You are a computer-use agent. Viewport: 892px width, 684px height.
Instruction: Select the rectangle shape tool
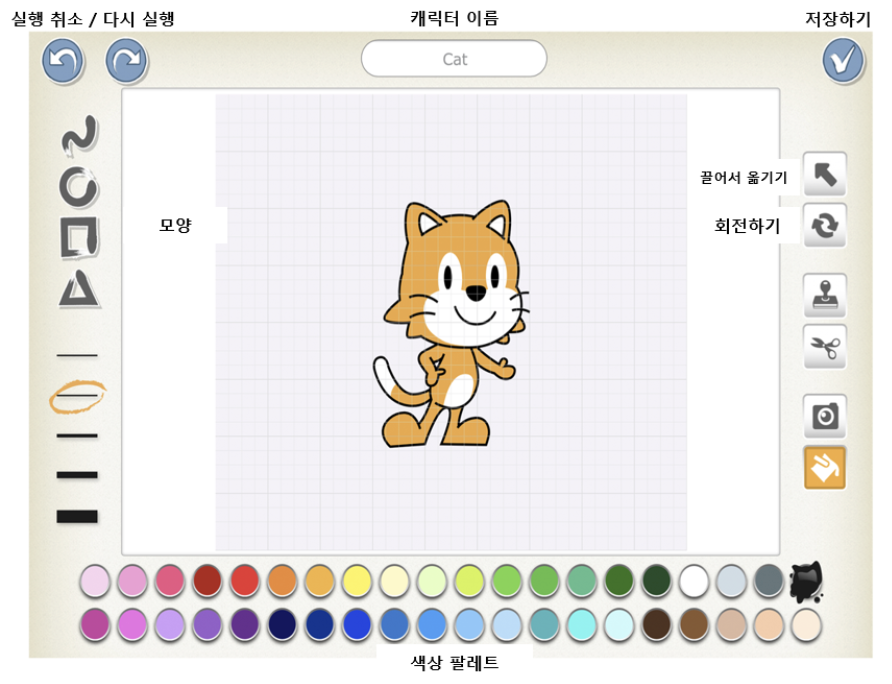coord(79,237)
